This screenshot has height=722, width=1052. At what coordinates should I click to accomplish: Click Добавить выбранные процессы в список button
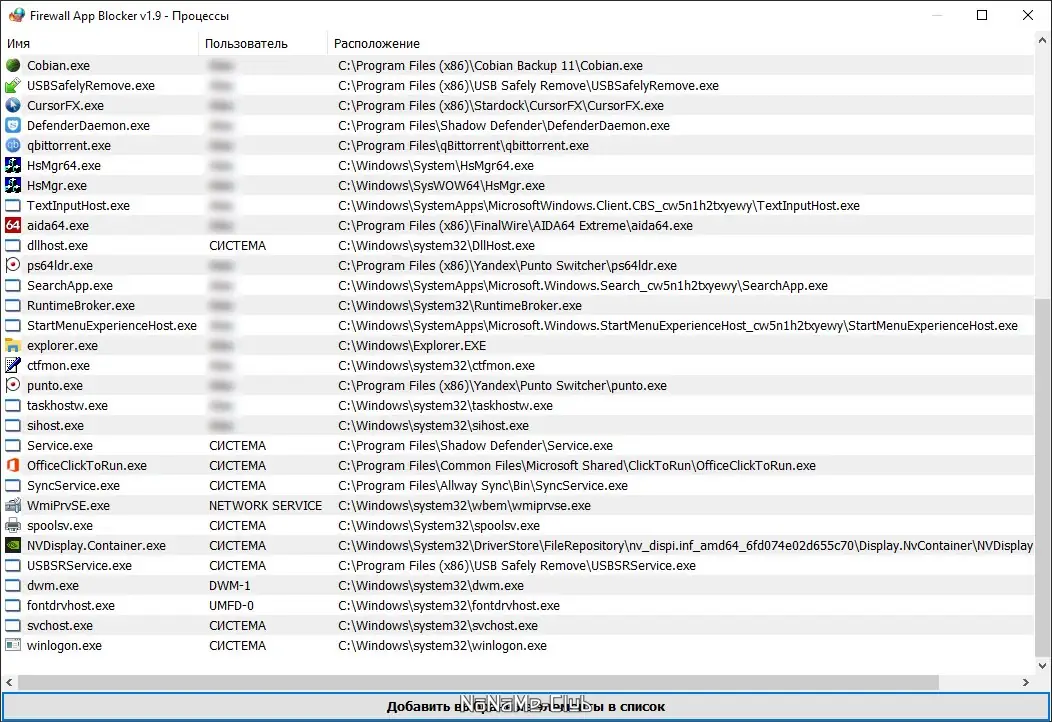525,707
